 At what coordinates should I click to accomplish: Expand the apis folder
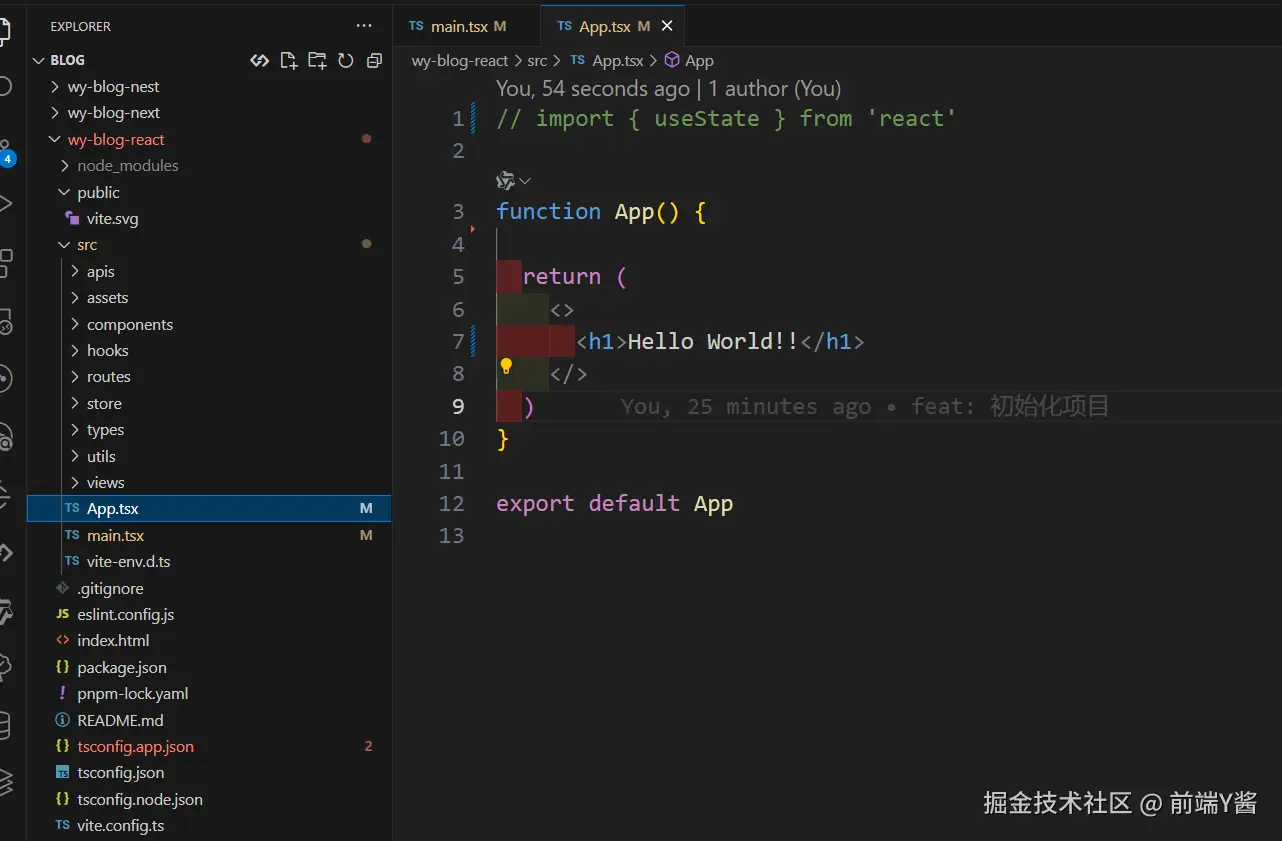[x=75, y=271]
